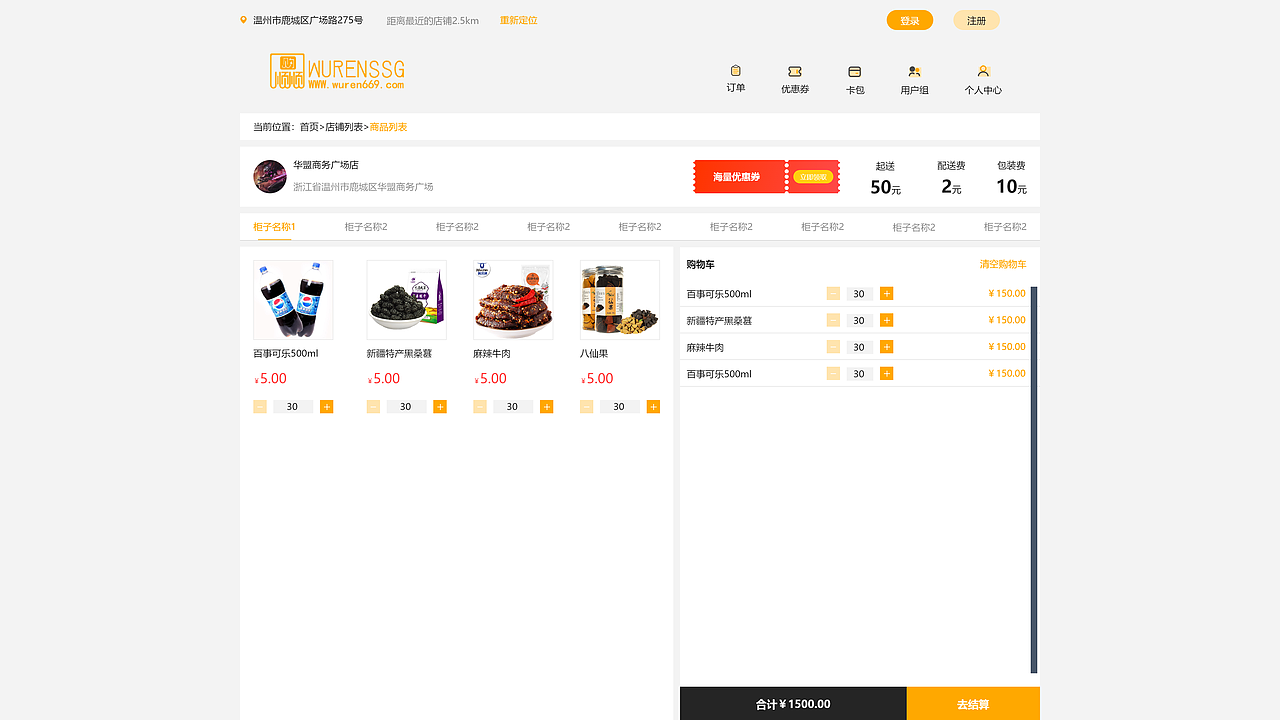Click quantity field under 麻辣牛肉 product
This screenshot has width=1280, height=720.
[x=513, y=406]
